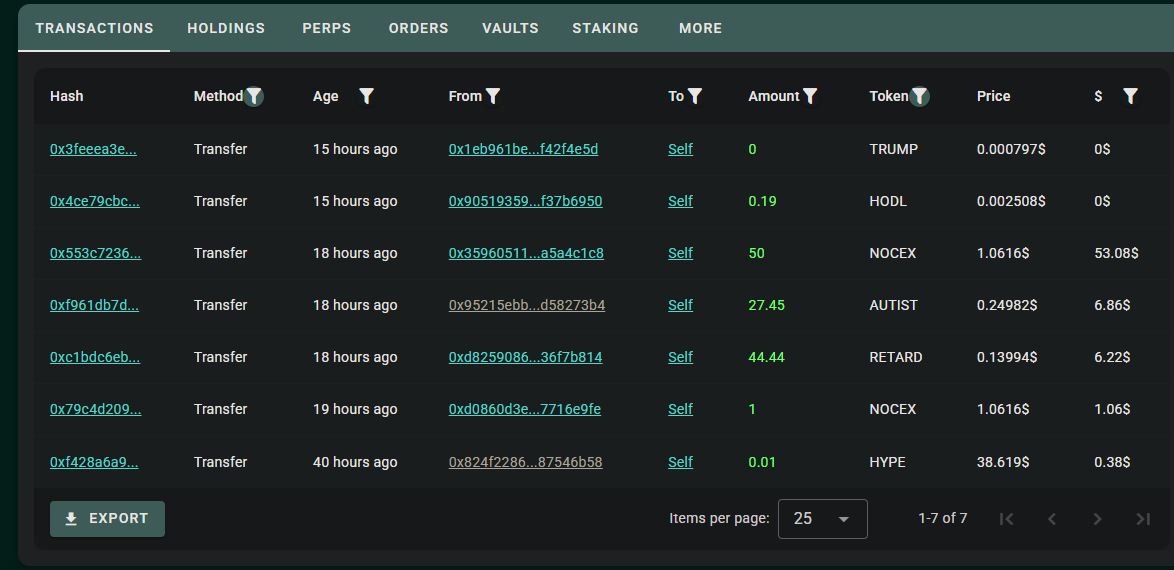Click Self link in TRUMP row
This screenshot has width=1174, height=570.
point(681,149)
